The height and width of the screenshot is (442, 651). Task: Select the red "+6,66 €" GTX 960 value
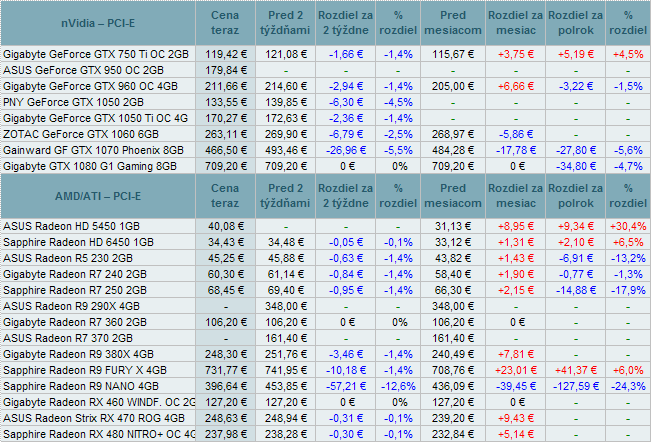pyautogui.click(x=516, y=86)
